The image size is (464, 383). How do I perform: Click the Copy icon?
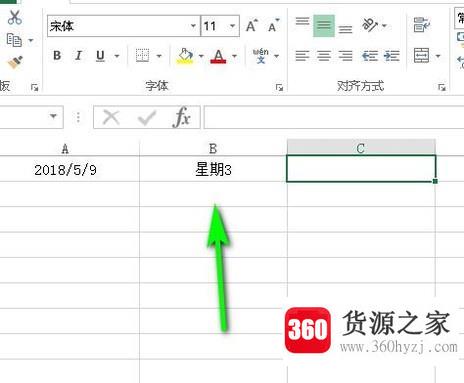tap(14, 40)
